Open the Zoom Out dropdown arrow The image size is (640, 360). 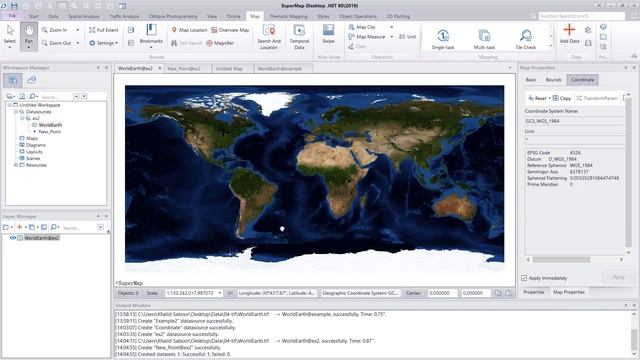coord(78,43)
